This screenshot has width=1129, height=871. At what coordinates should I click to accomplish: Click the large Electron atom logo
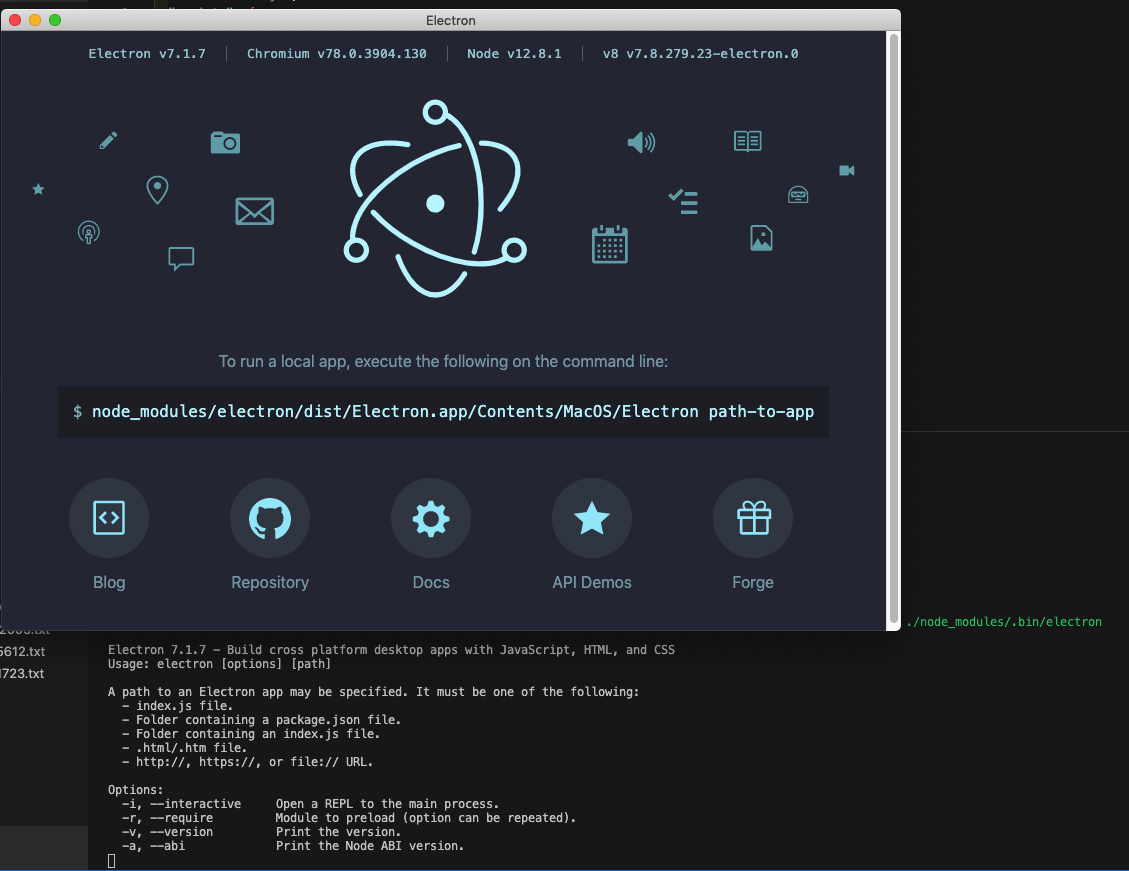[435, 199]
